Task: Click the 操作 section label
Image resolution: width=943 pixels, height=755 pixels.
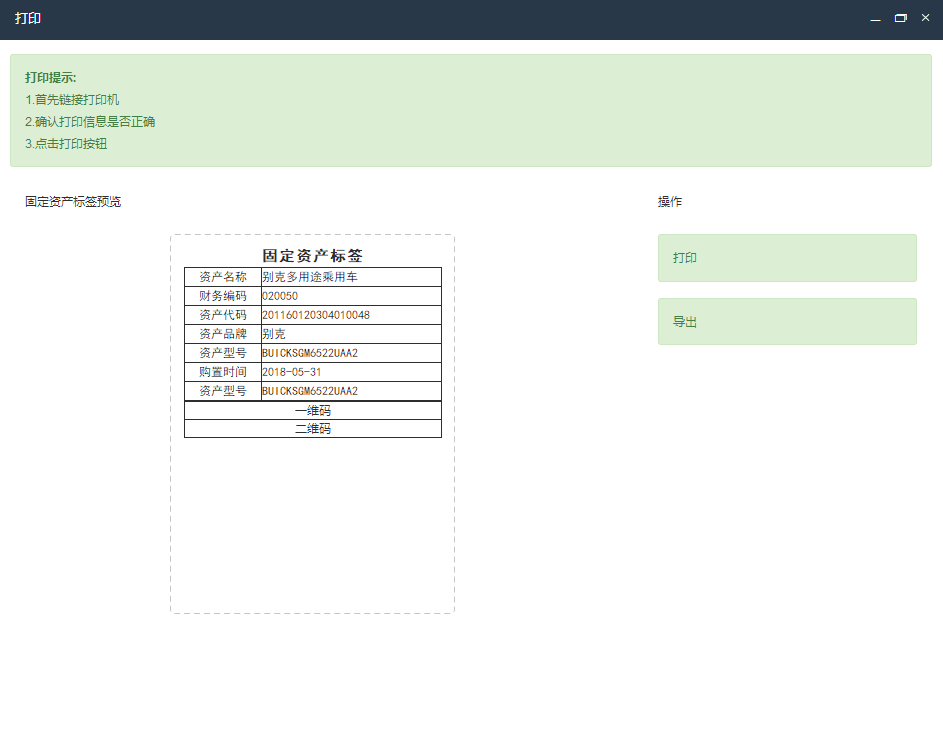Action: (x=669, y=202)
